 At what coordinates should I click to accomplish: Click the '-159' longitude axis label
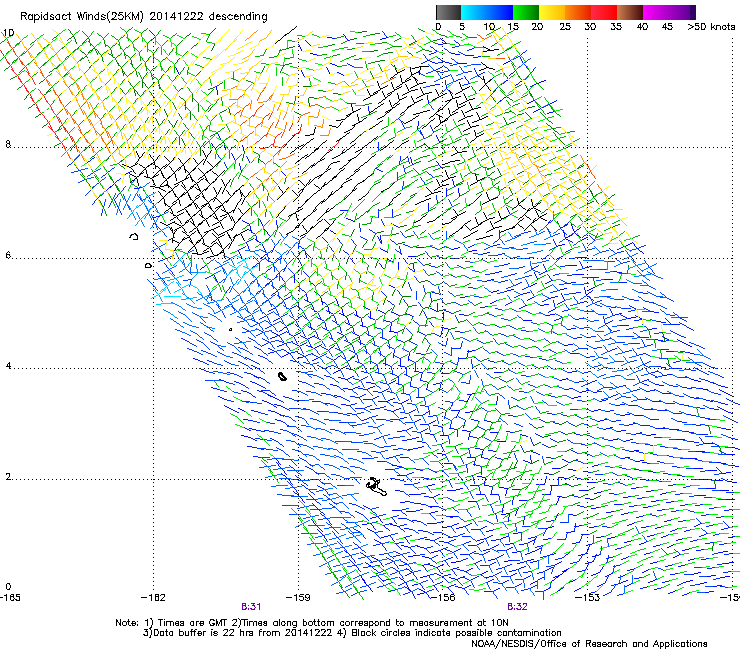click(x=298, y=598)
